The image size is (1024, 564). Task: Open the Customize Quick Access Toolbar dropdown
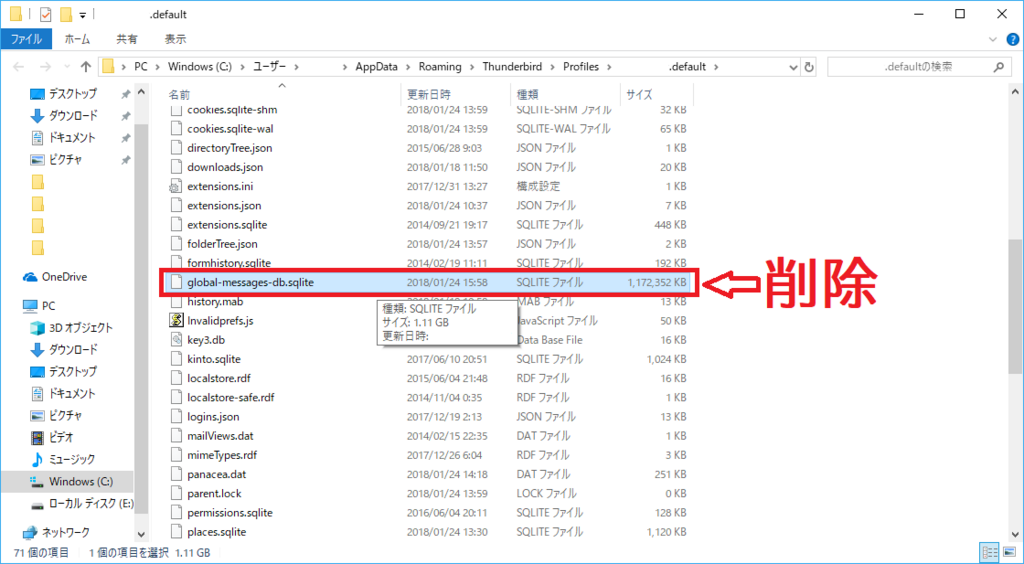click(x=83, y=14)
